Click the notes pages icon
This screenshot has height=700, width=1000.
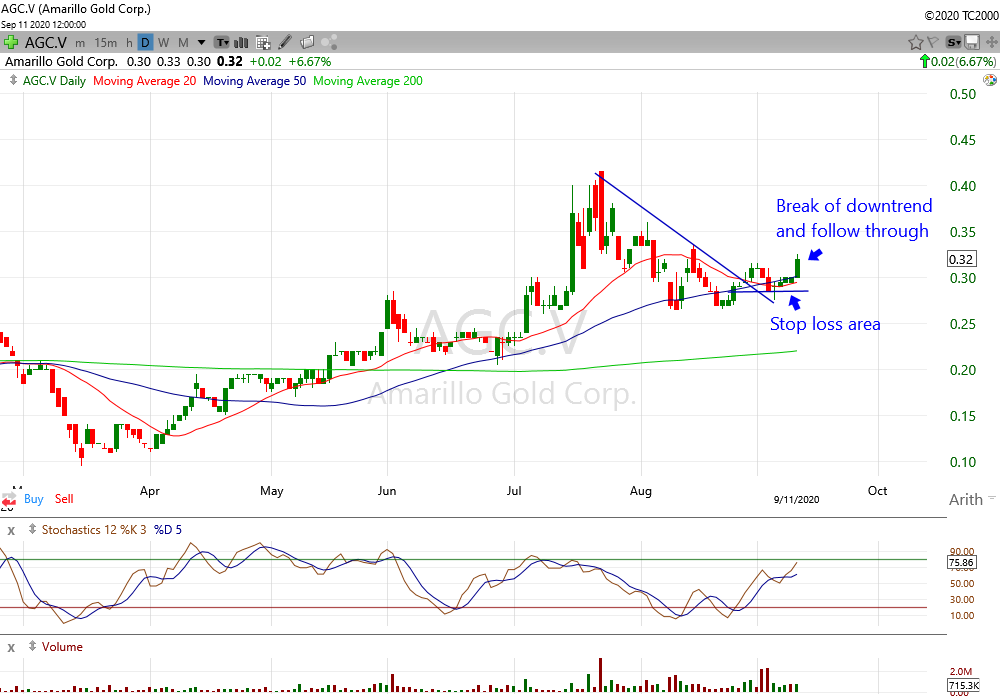307,43
